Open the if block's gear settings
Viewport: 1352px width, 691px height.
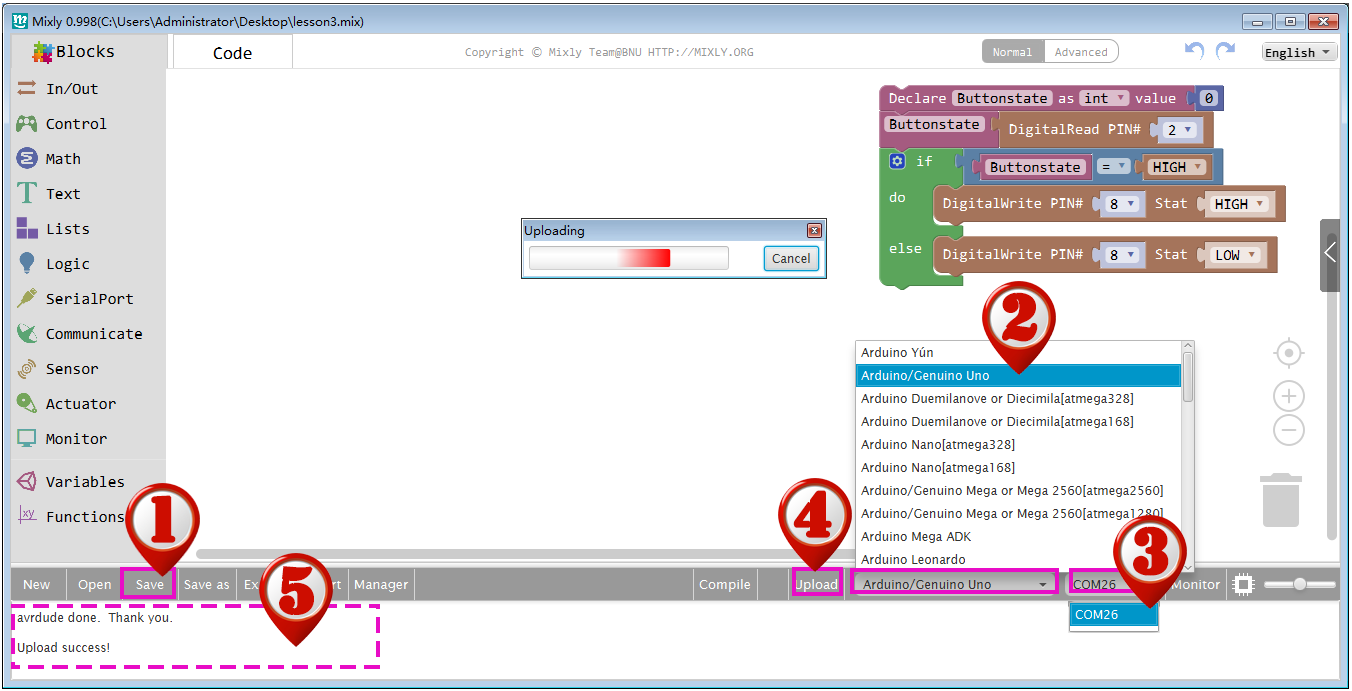(x=897, y=161)
